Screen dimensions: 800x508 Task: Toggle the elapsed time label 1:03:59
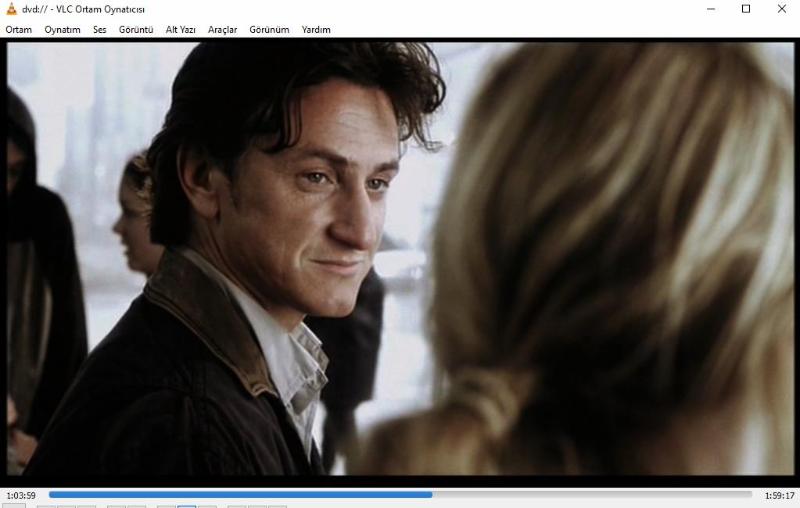coord(21,495)
